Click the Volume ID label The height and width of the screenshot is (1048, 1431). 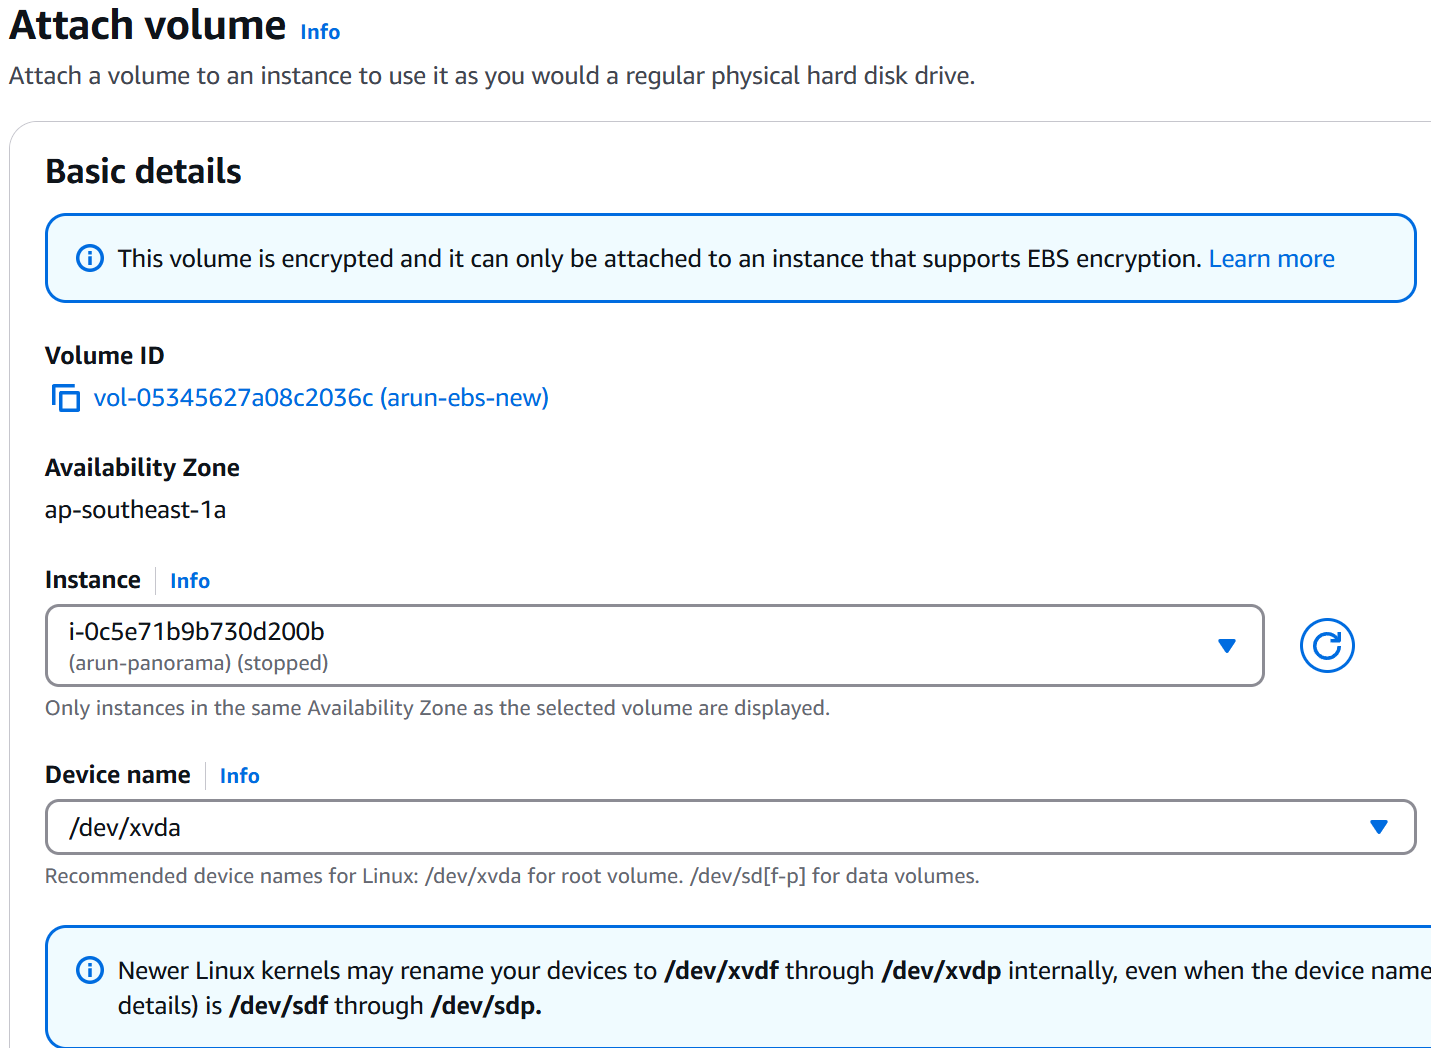[105, 356]
